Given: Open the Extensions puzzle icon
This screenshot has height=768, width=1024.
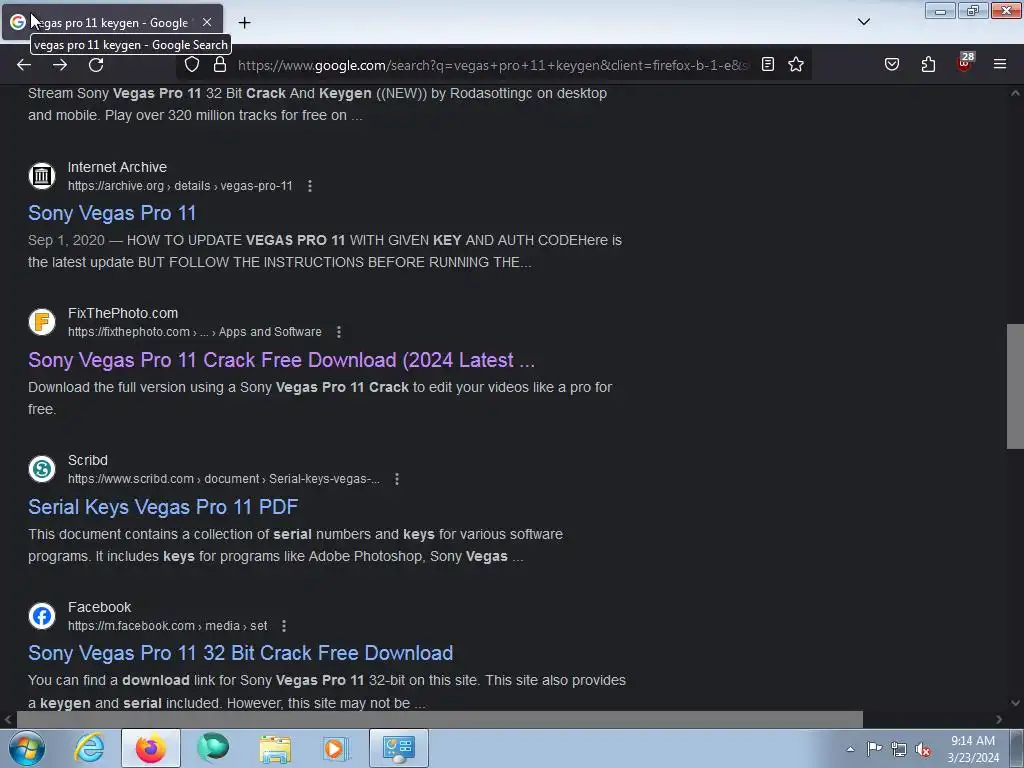Looking at the screenshot, I should click(928, 64).
